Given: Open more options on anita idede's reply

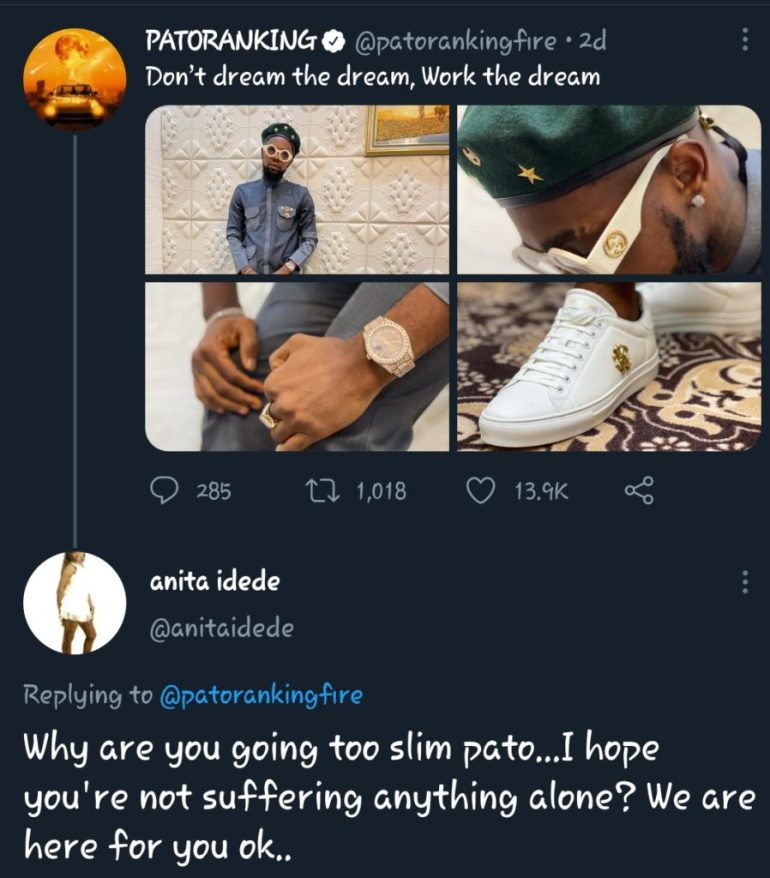Looking at the screenshot, I should click(744, 582).
